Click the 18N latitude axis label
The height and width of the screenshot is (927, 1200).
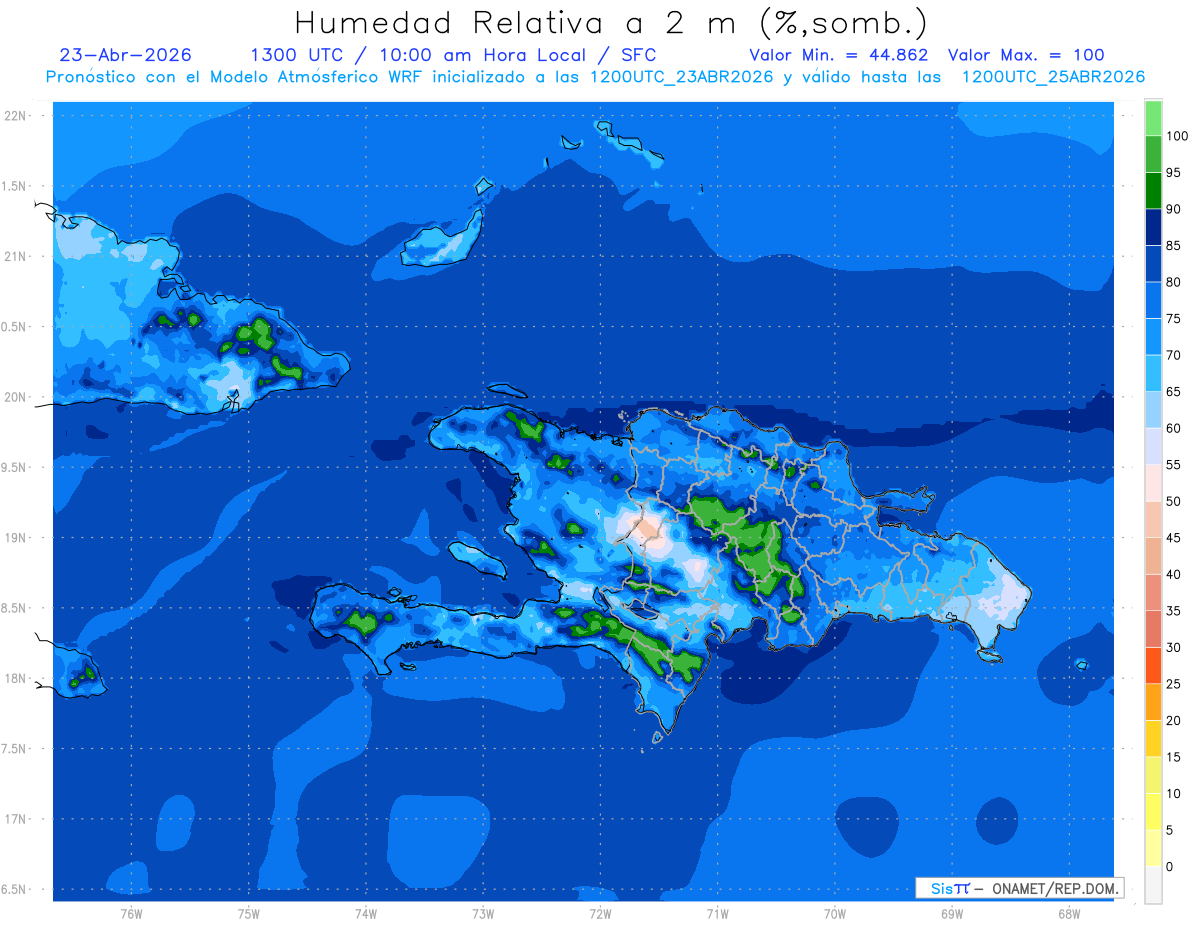16,678
